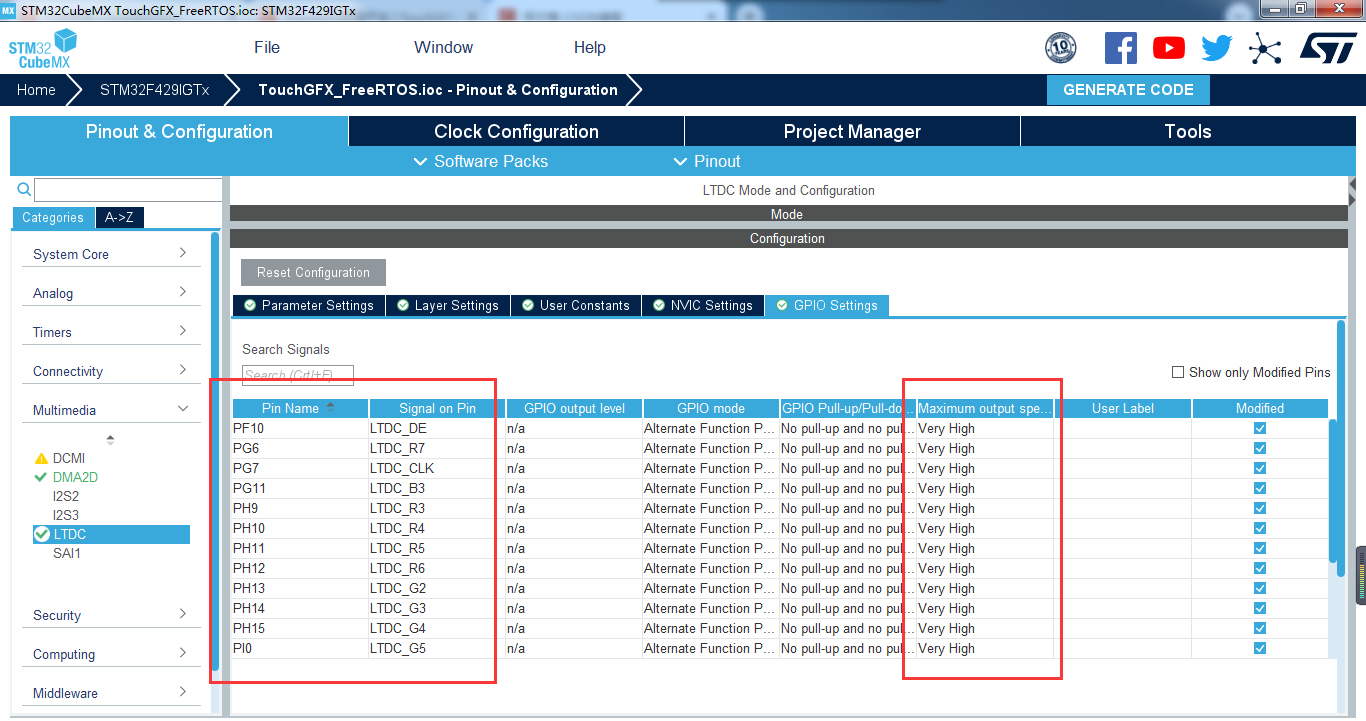Screen dimensions: 1366x721
Task: Toggle Show only Modified Pins checkbox
Action: (1178, 372)
